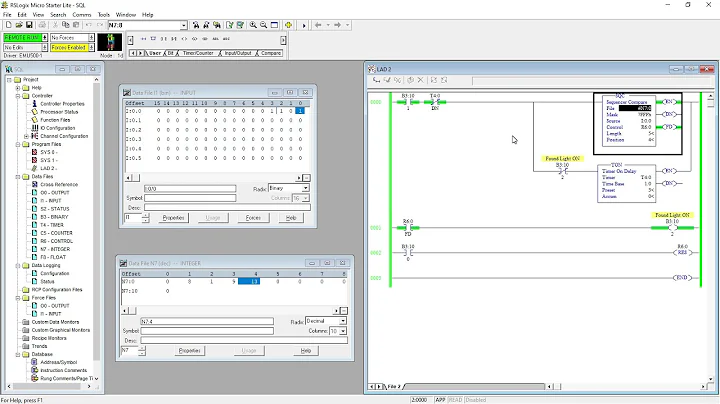Open Cross Reference under Data Files
The height and width of the screenshot is (404, 720).
pos(59,185)
